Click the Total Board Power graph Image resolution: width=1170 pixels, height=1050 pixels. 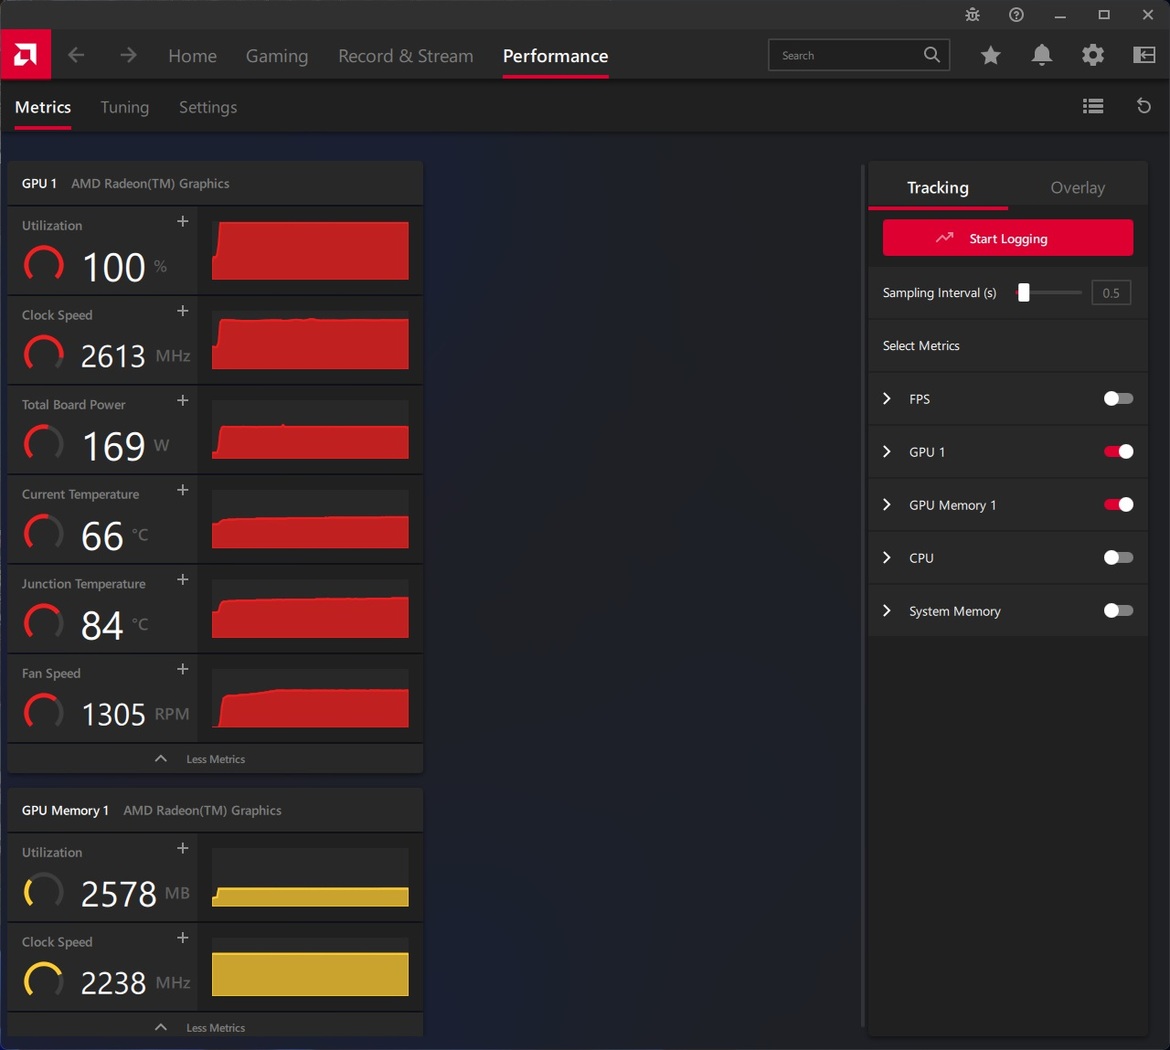tap(310, 430)
